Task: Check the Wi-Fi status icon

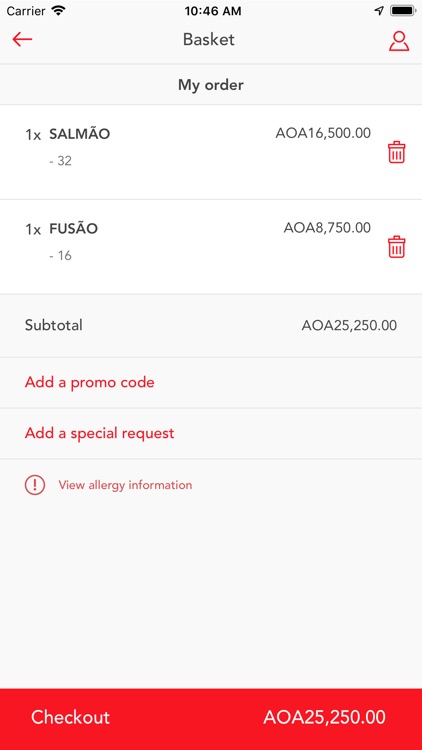Action: pos(59,11)
